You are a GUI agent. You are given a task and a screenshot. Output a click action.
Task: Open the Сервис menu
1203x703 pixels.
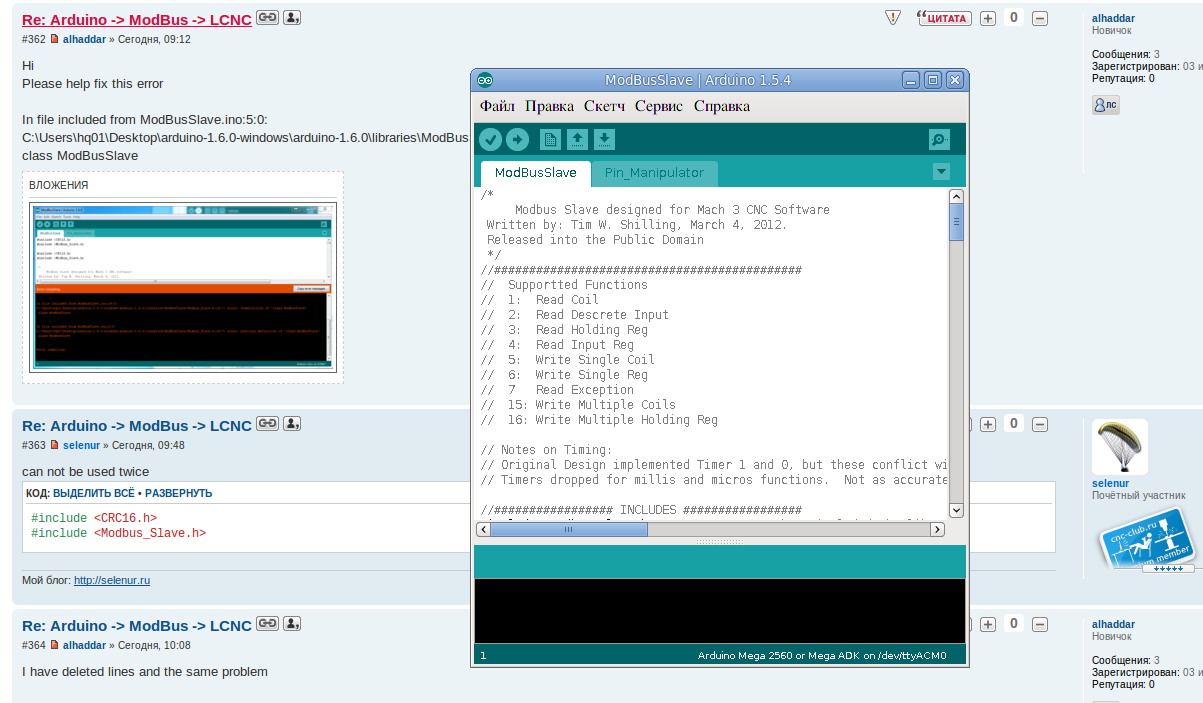click(659, 106)
